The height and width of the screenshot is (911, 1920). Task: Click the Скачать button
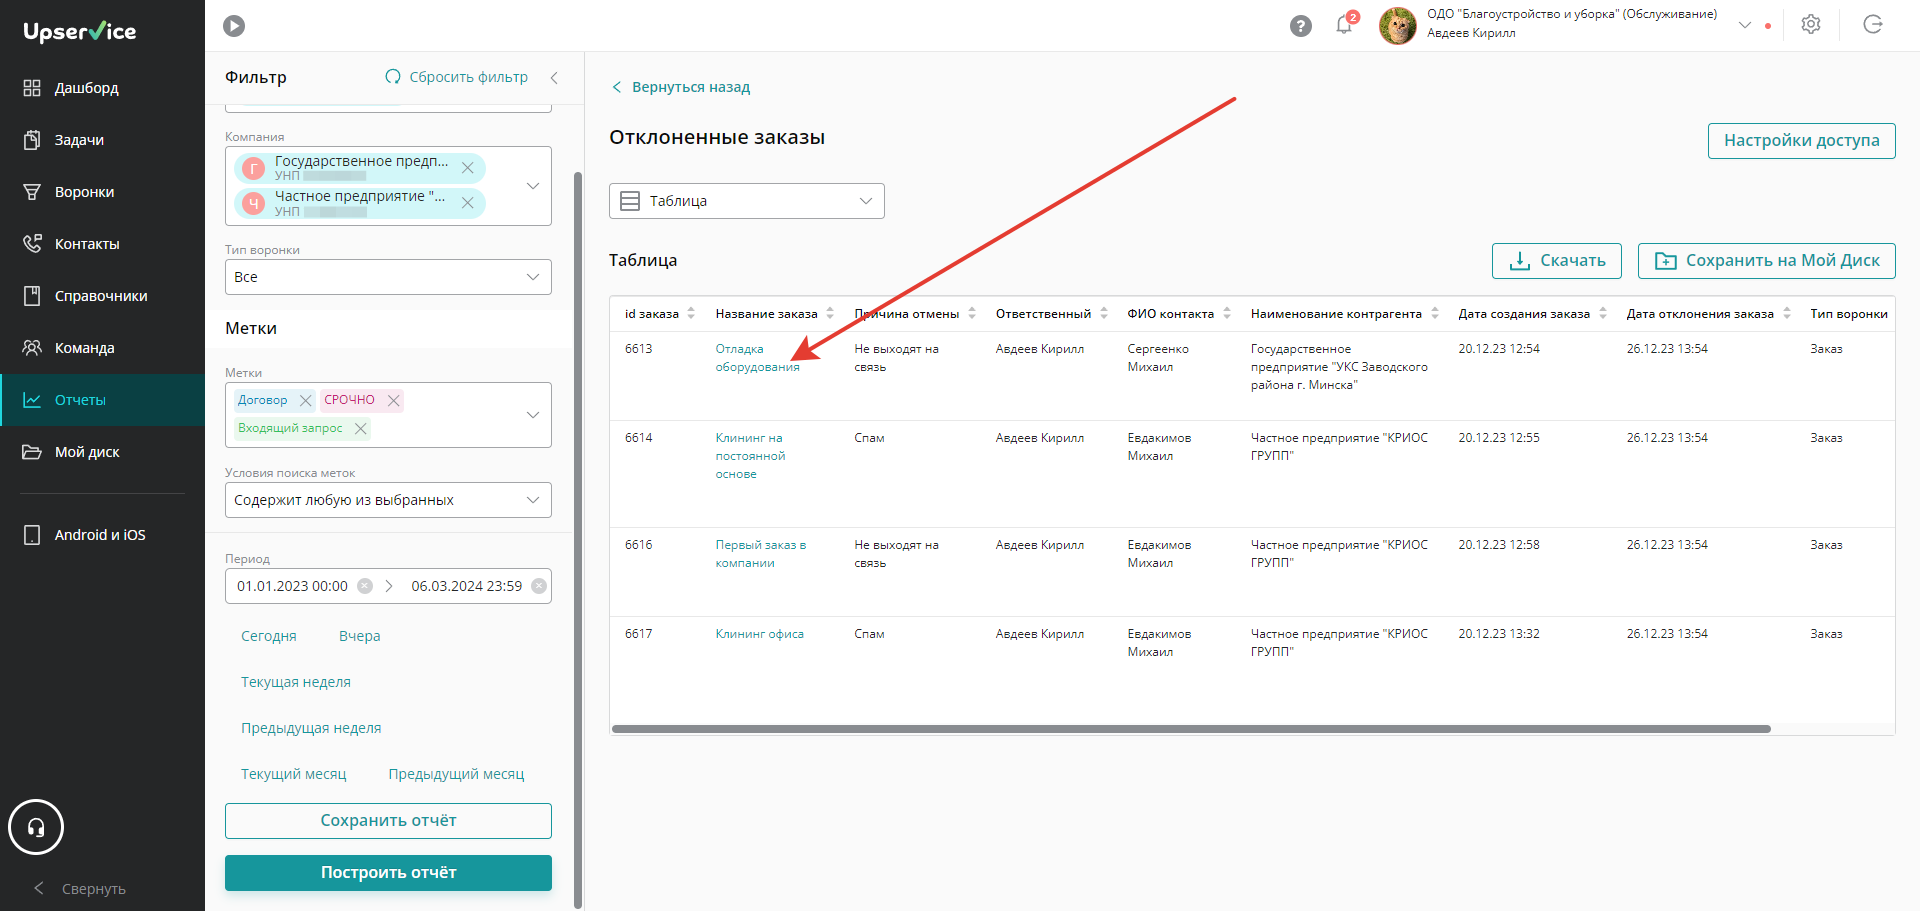tap(1557, 261)
